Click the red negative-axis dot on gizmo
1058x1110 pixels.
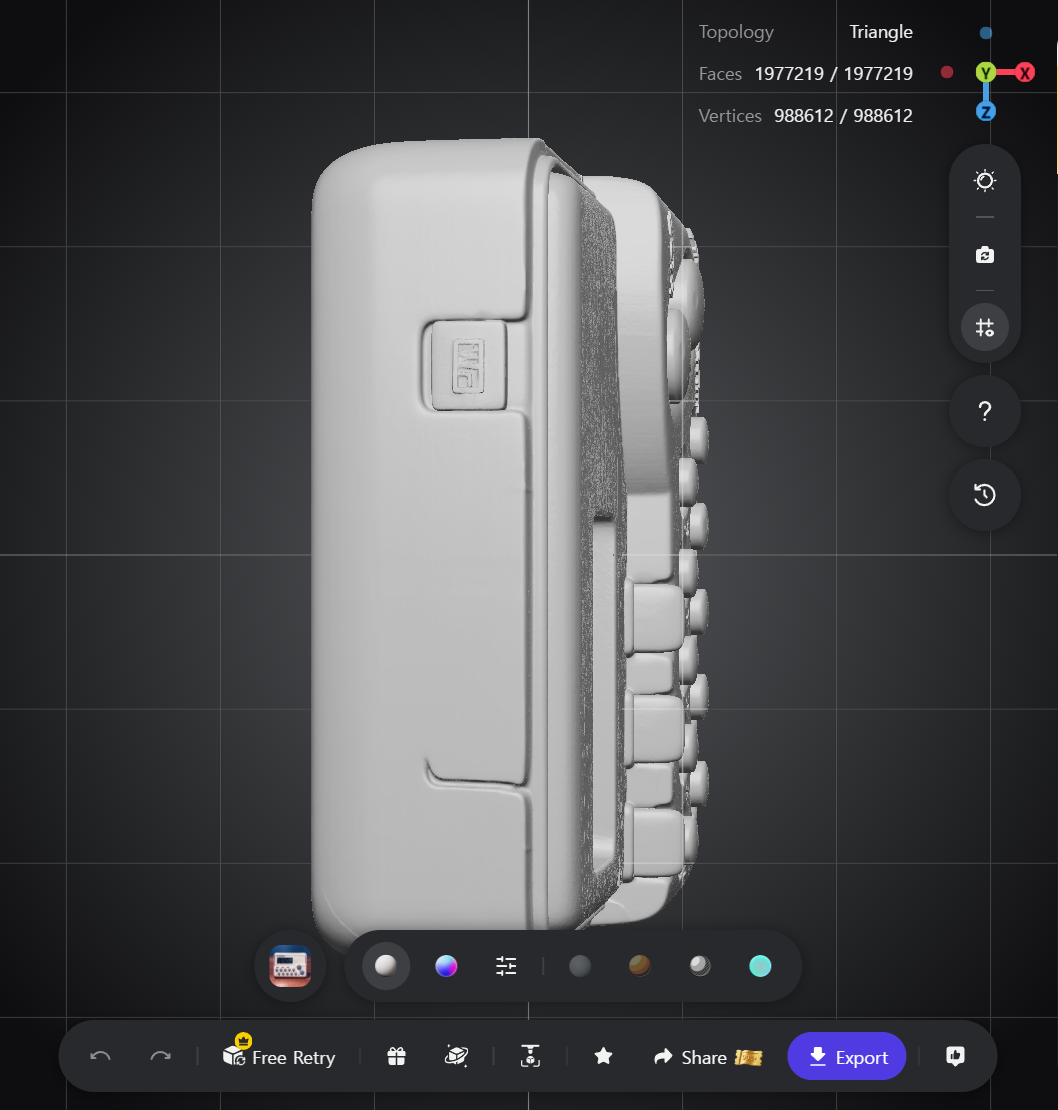click(x=946, y=72)
